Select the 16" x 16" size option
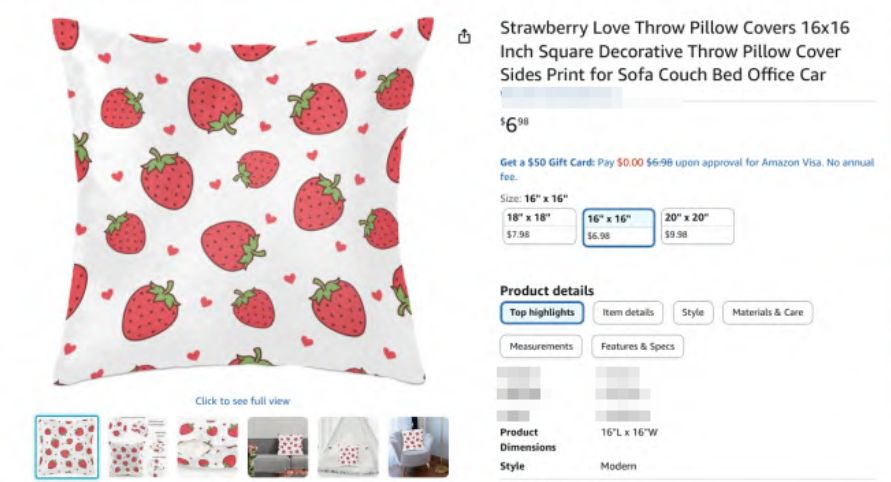891x482 pixels. (618, 226)
